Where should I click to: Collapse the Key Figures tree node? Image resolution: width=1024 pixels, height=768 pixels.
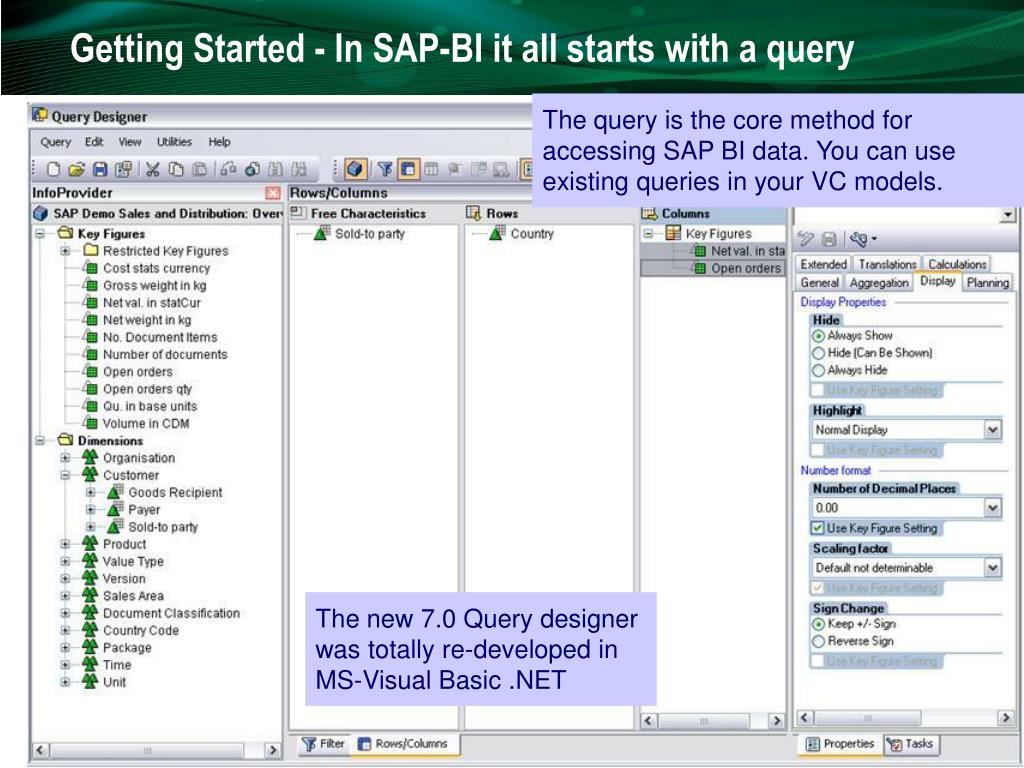click(x=40, y=233)
